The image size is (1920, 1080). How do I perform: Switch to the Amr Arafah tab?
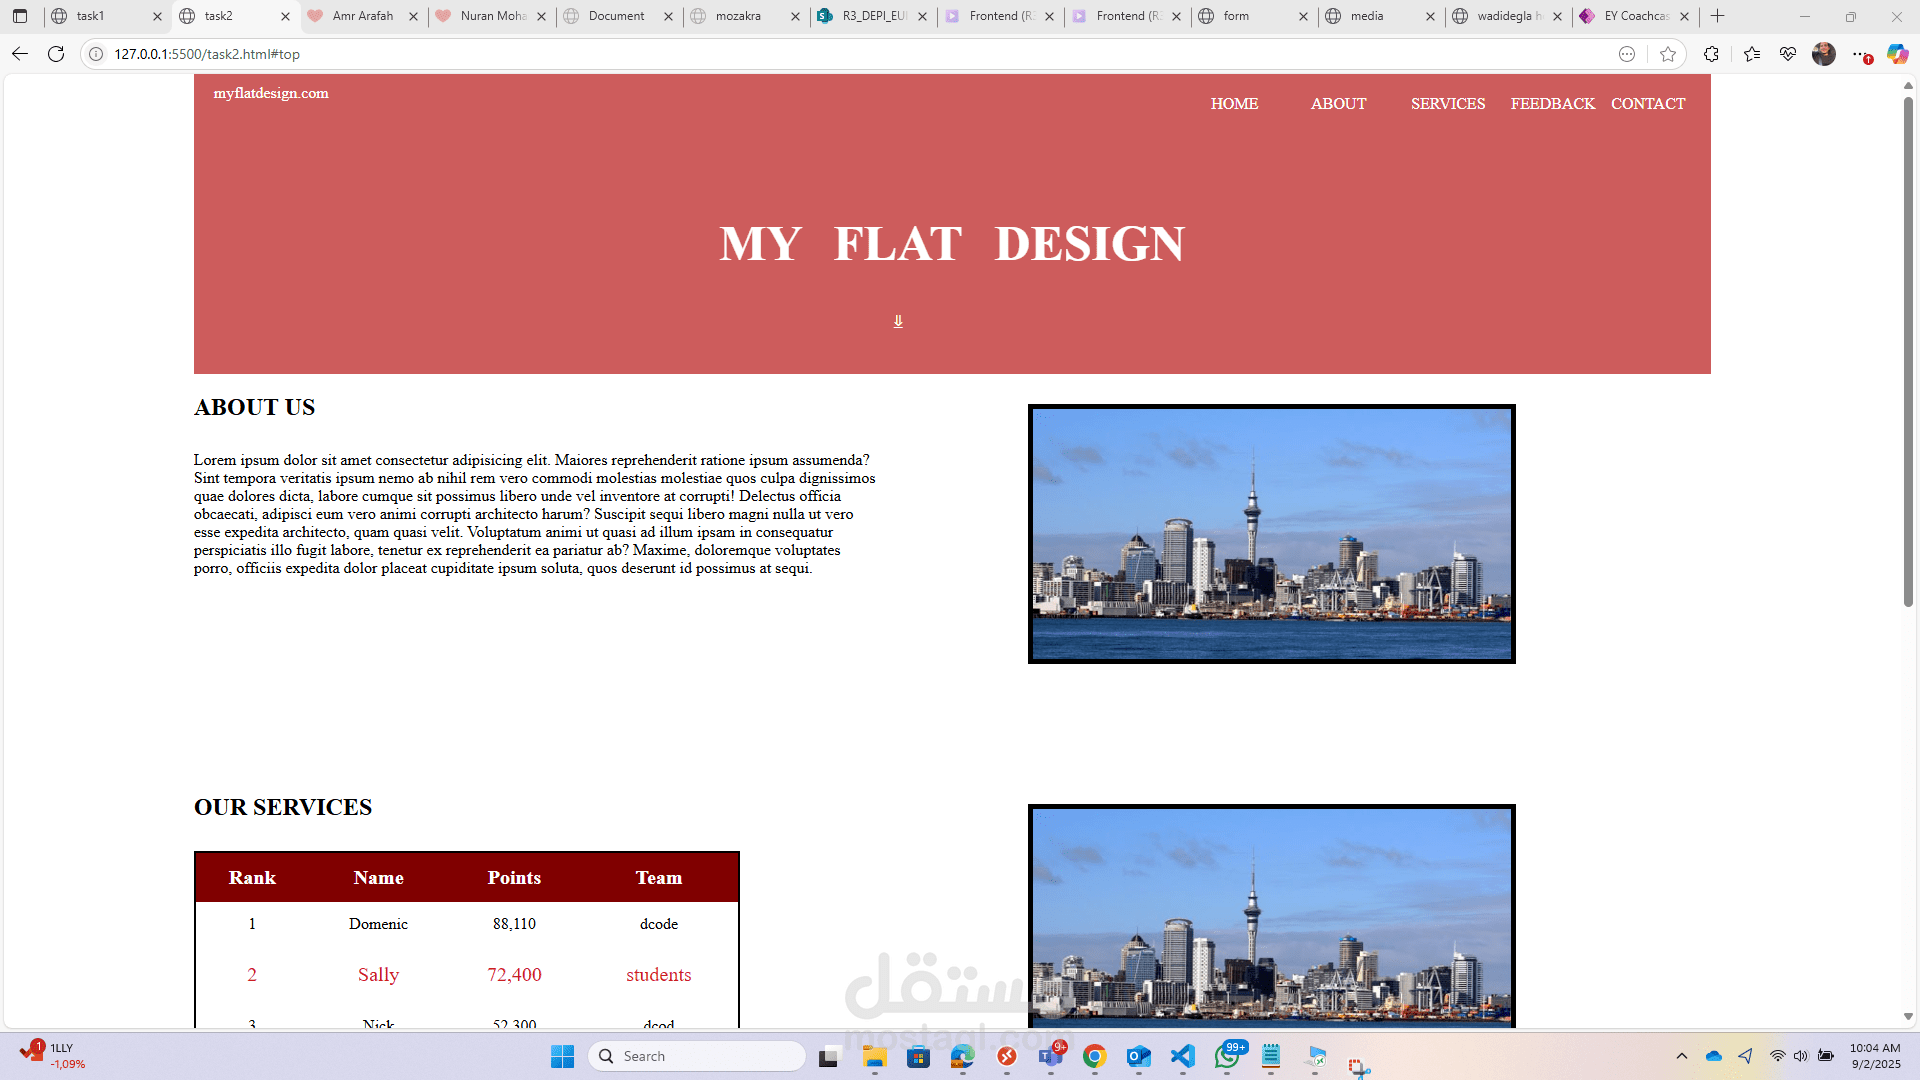(x=363, y=16)
